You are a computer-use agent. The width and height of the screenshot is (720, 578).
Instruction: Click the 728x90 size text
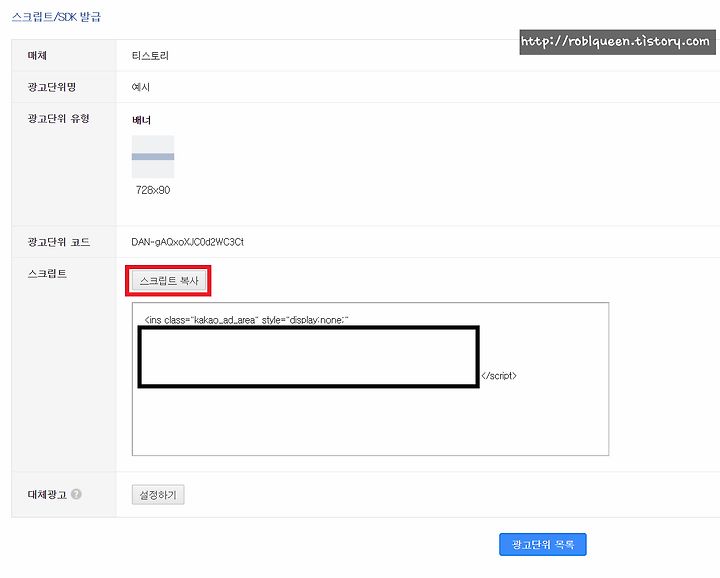point(153,190)
